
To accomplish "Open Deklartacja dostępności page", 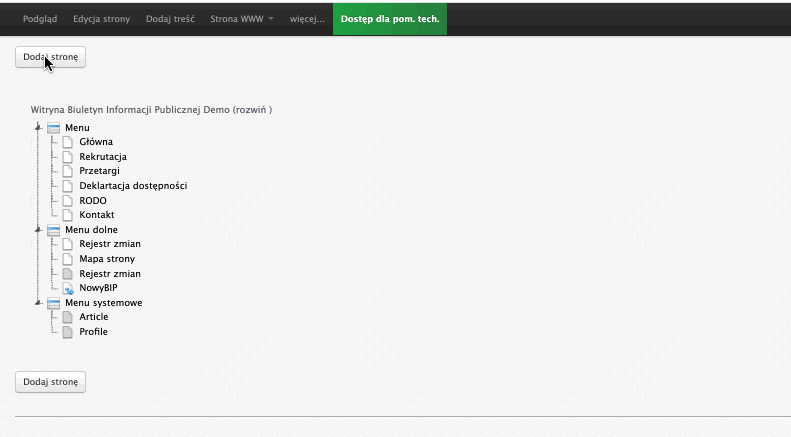I will click(133, 186).
